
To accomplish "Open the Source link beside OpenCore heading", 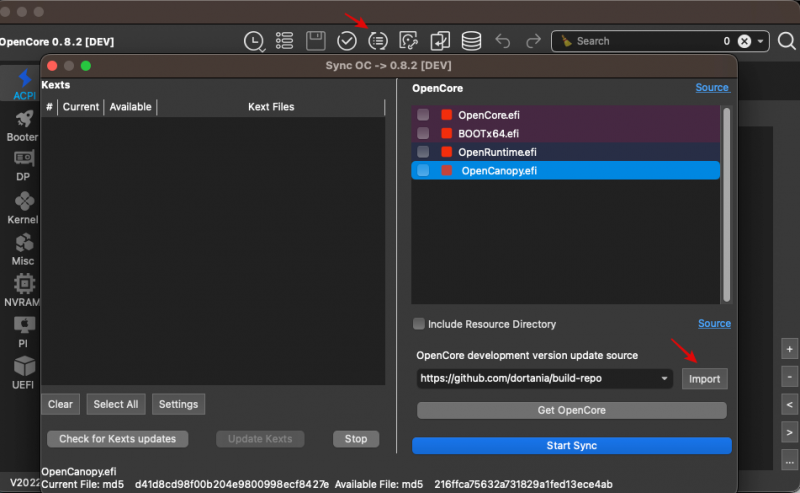I will click(712, 88).
